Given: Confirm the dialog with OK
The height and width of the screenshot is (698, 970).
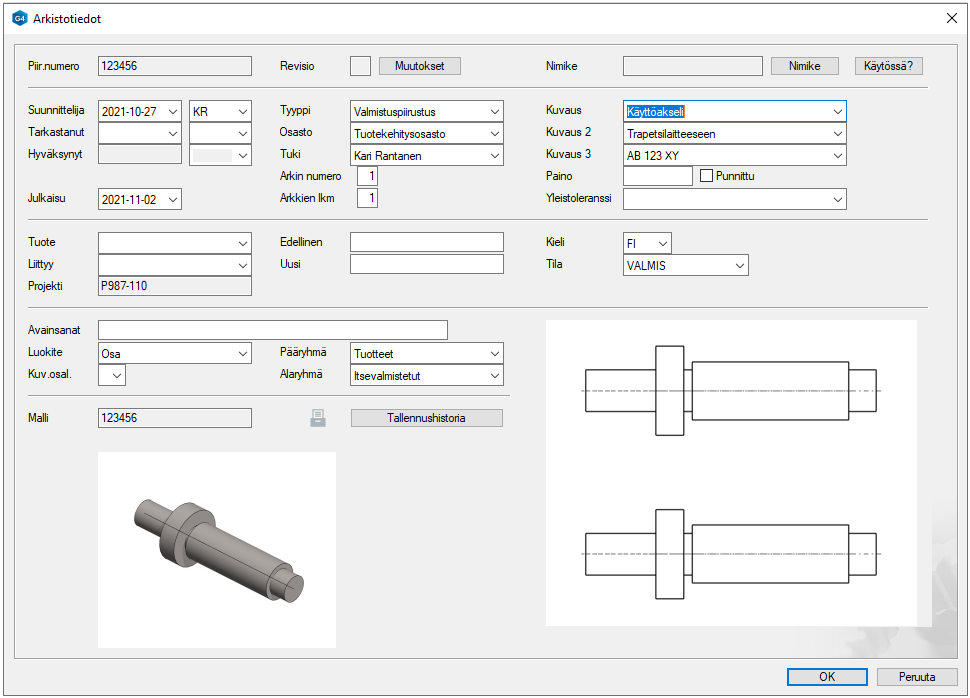Looking at the screenshot, I should 827,677.
